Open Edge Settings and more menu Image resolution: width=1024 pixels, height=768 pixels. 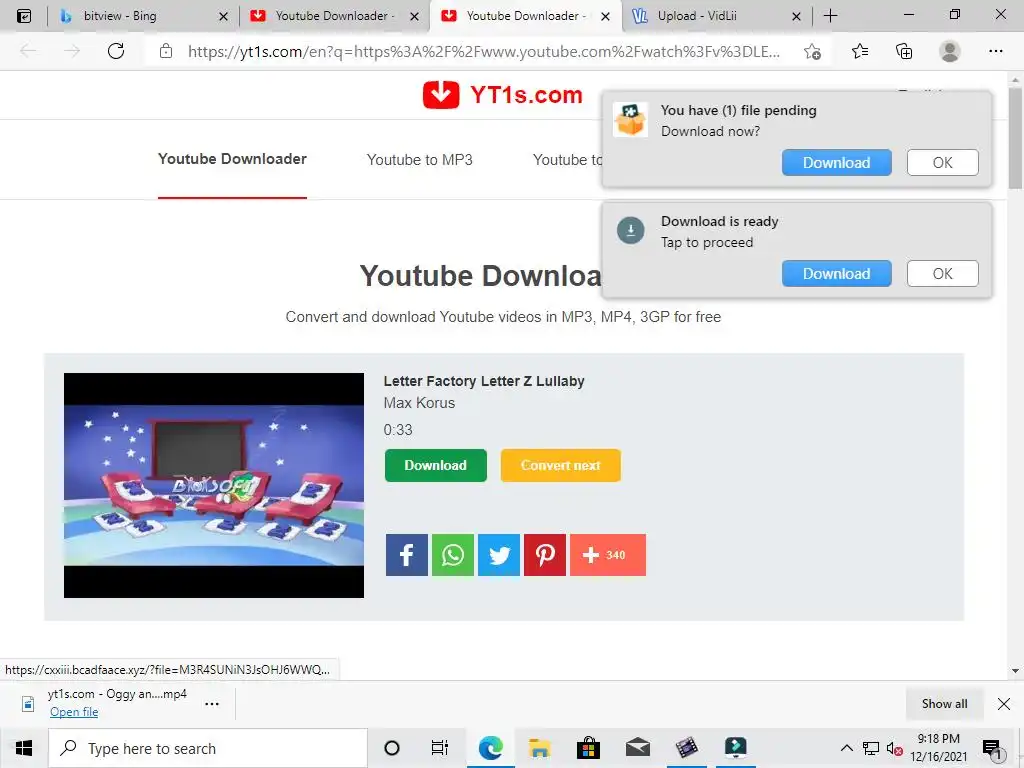(x=995, y=51)
